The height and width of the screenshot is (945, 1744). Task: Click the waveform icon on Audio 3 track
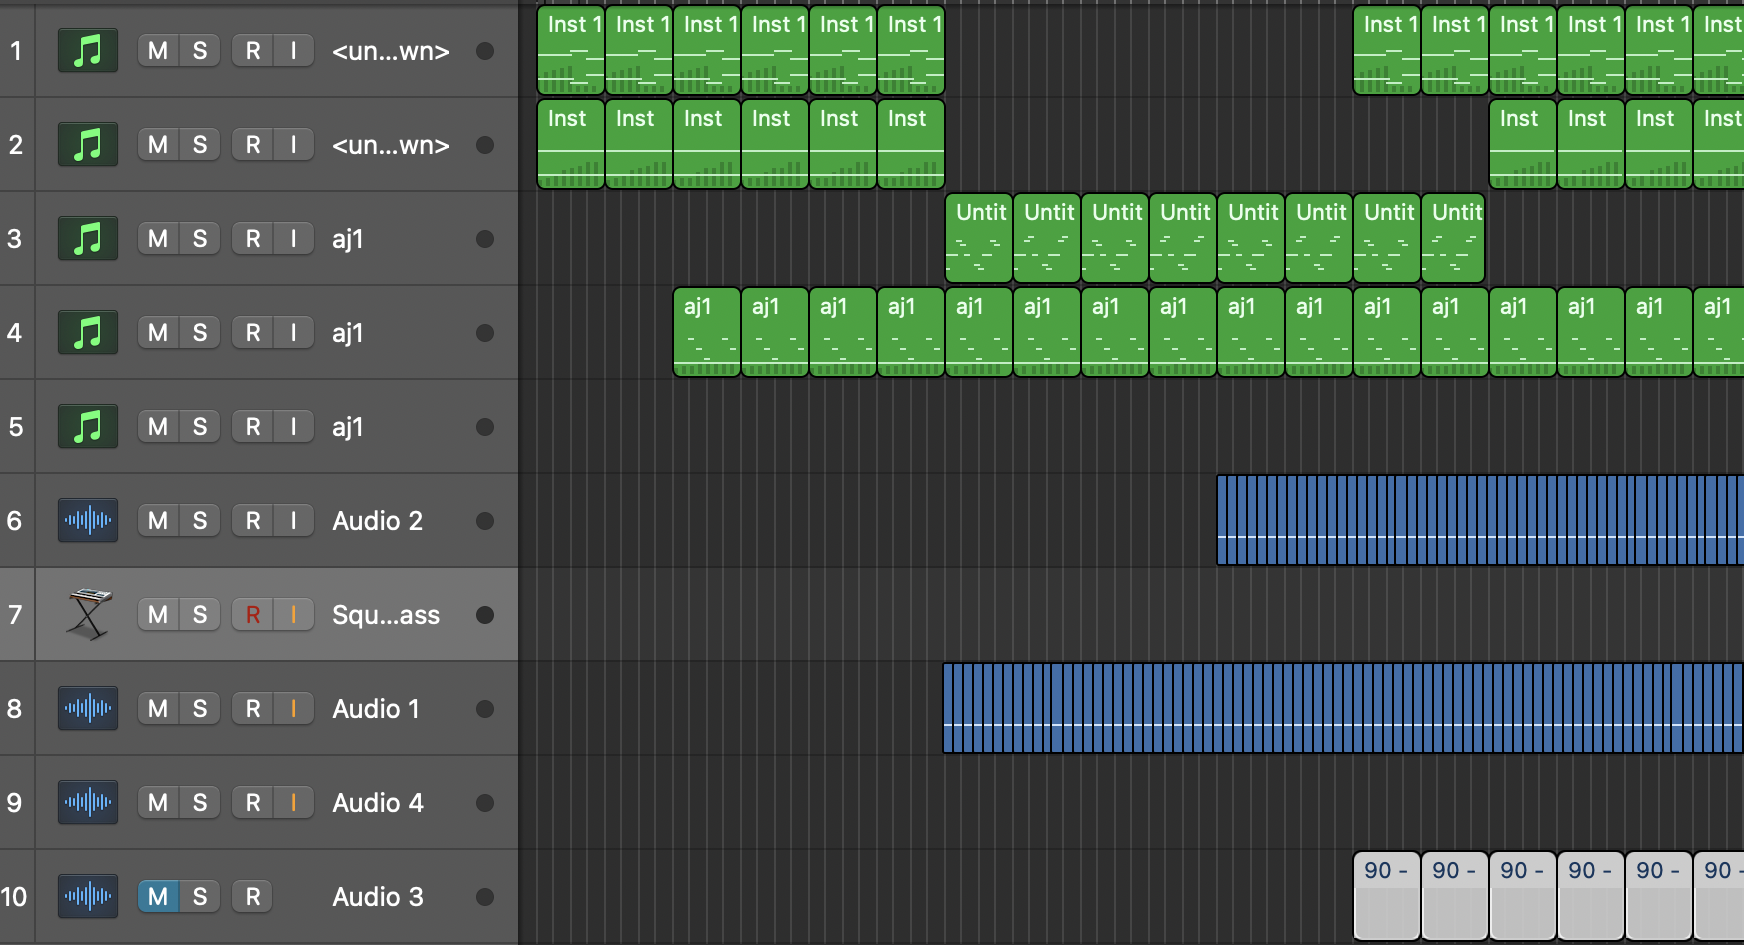point(88,897)
